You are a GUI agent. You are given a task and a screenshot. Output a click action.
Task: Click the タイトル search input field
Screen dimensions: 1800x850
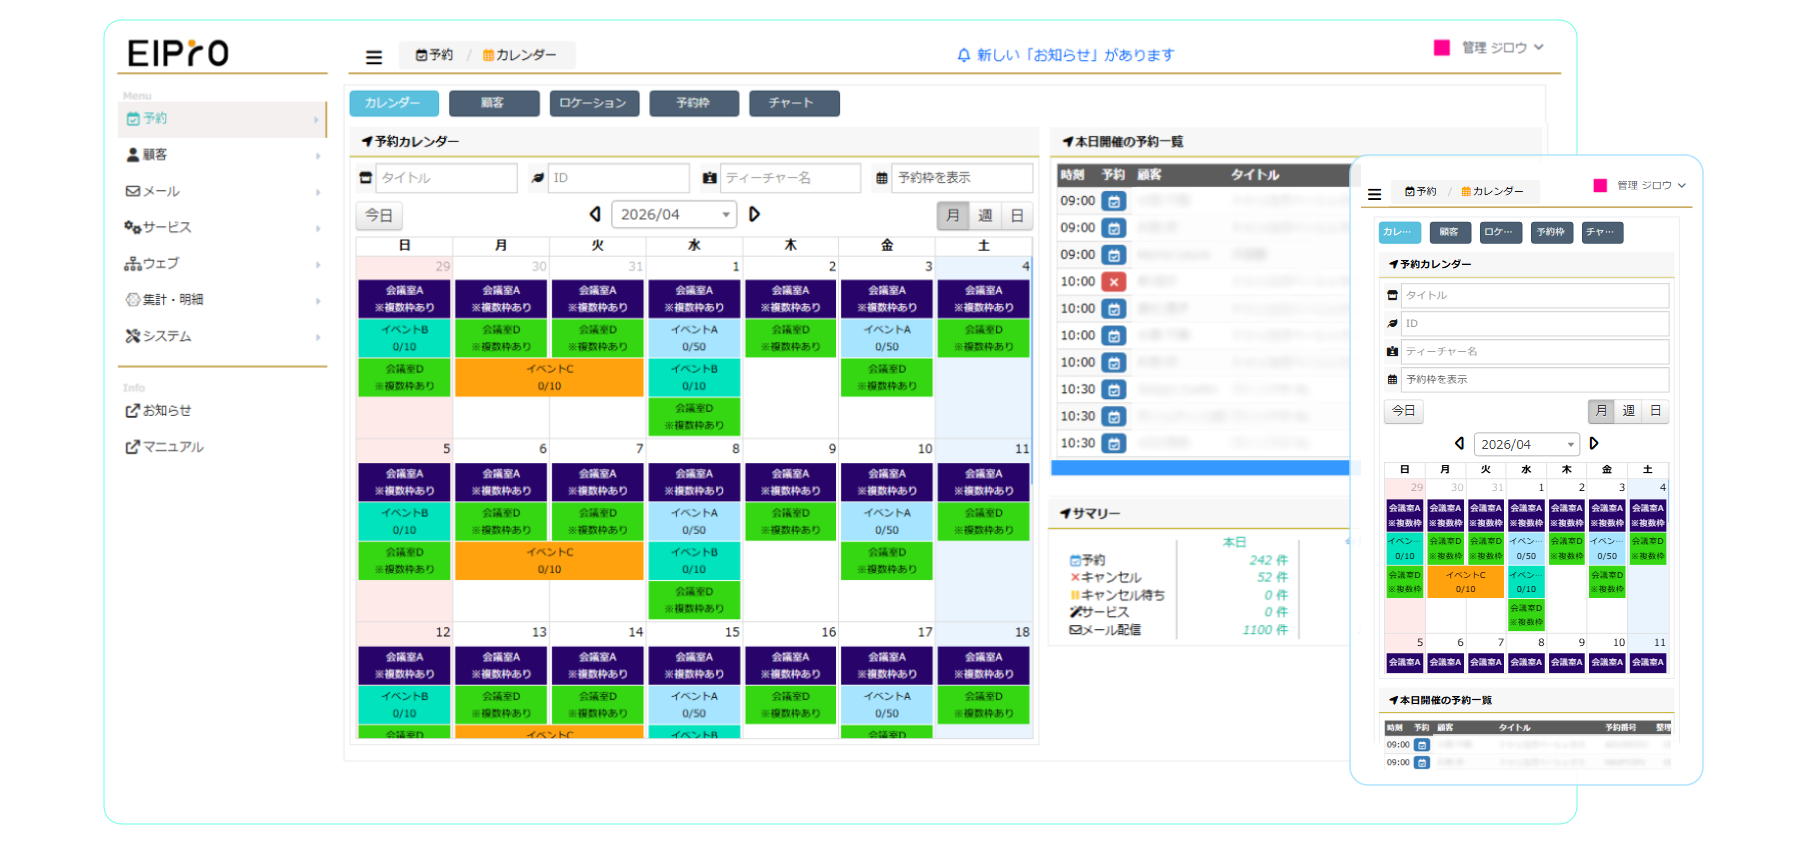[445, 178]
